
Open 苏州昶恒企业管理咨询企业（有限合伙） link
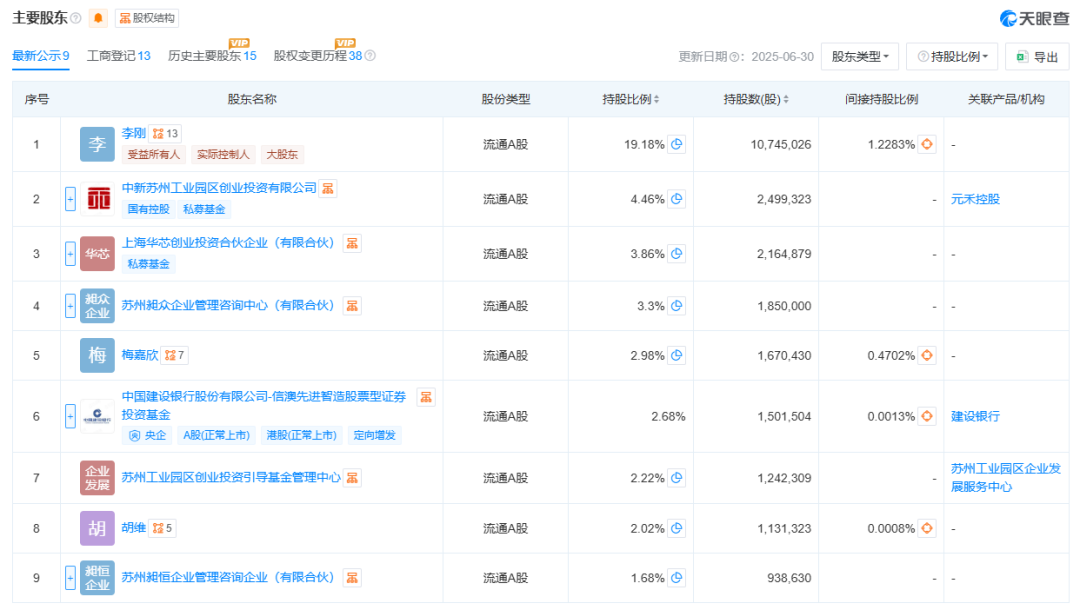point(228,578)
